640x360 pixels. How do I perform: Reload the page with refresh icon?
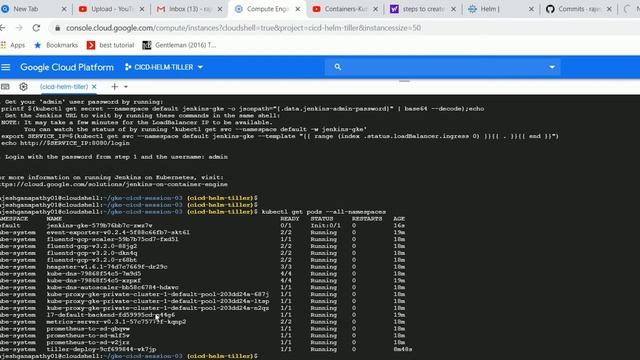(x=36, y=28)
